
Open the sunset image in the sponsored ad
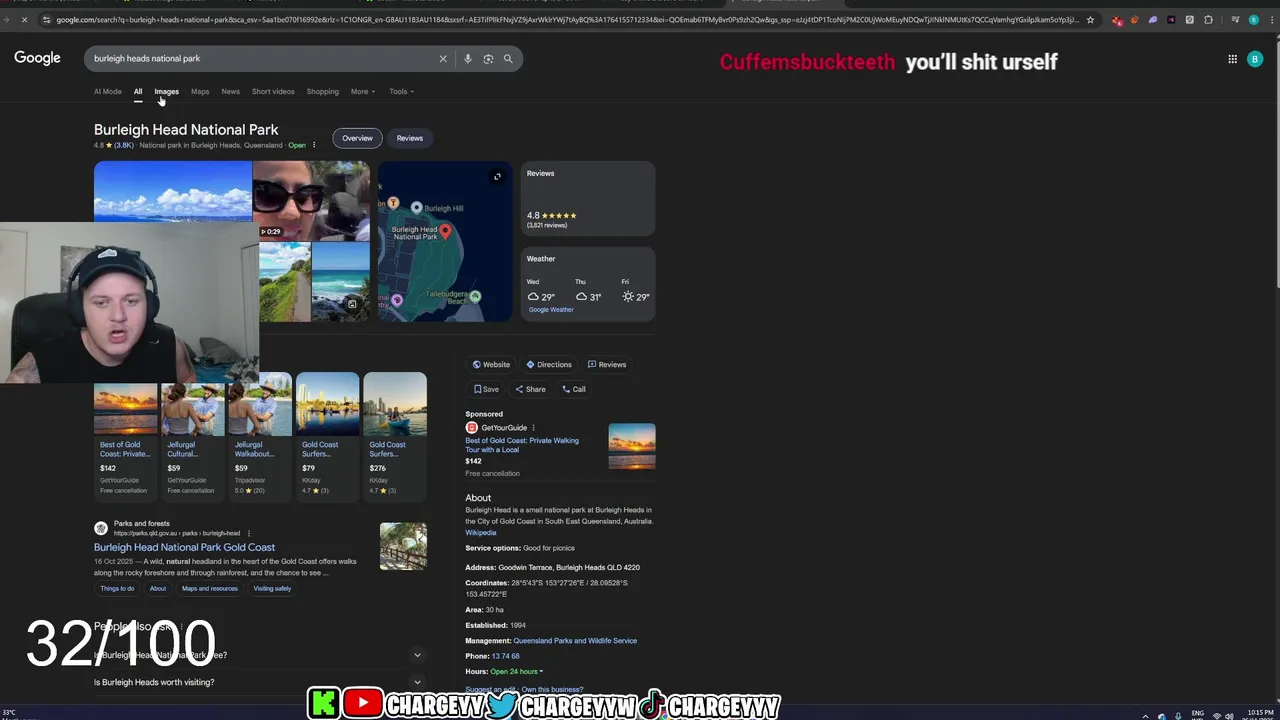(632, 446)
